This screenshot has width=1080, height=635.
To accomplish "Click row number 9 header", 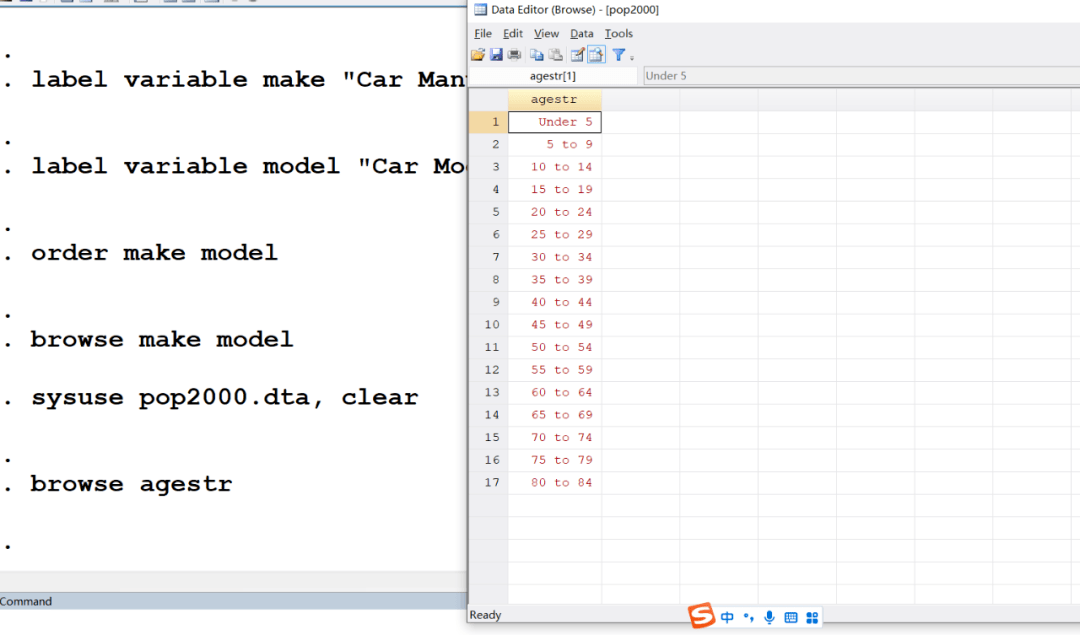I will [x=488, y=302].
